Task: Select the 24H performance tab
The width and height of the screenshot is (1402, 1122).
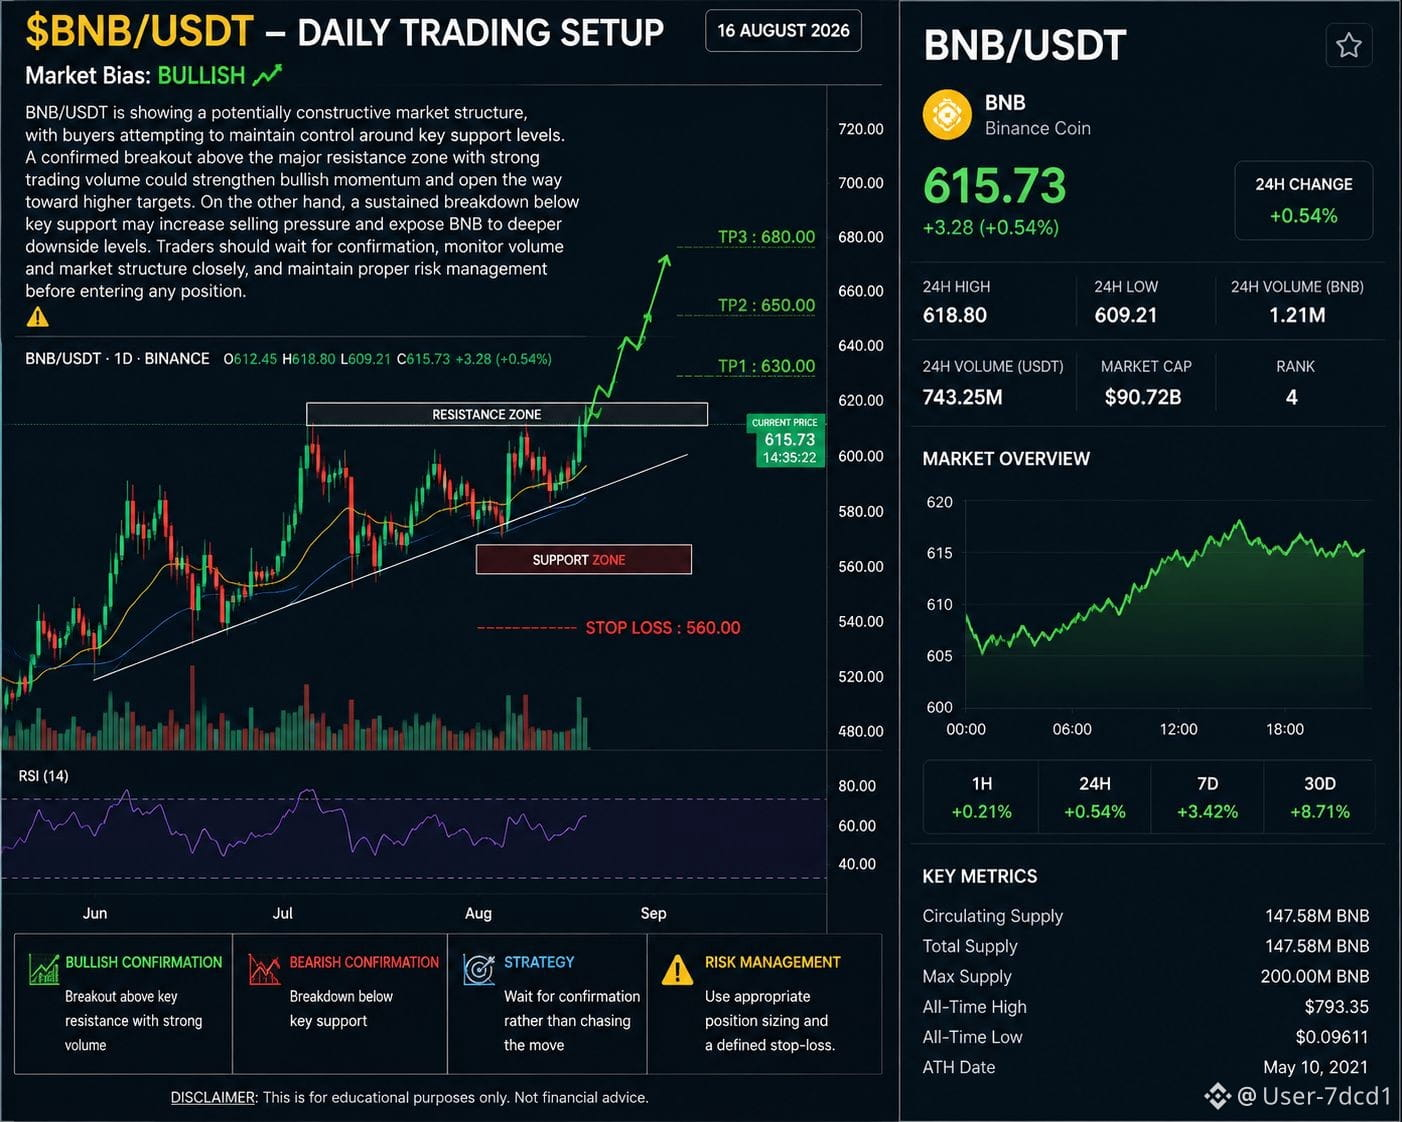Action: 1094,797
